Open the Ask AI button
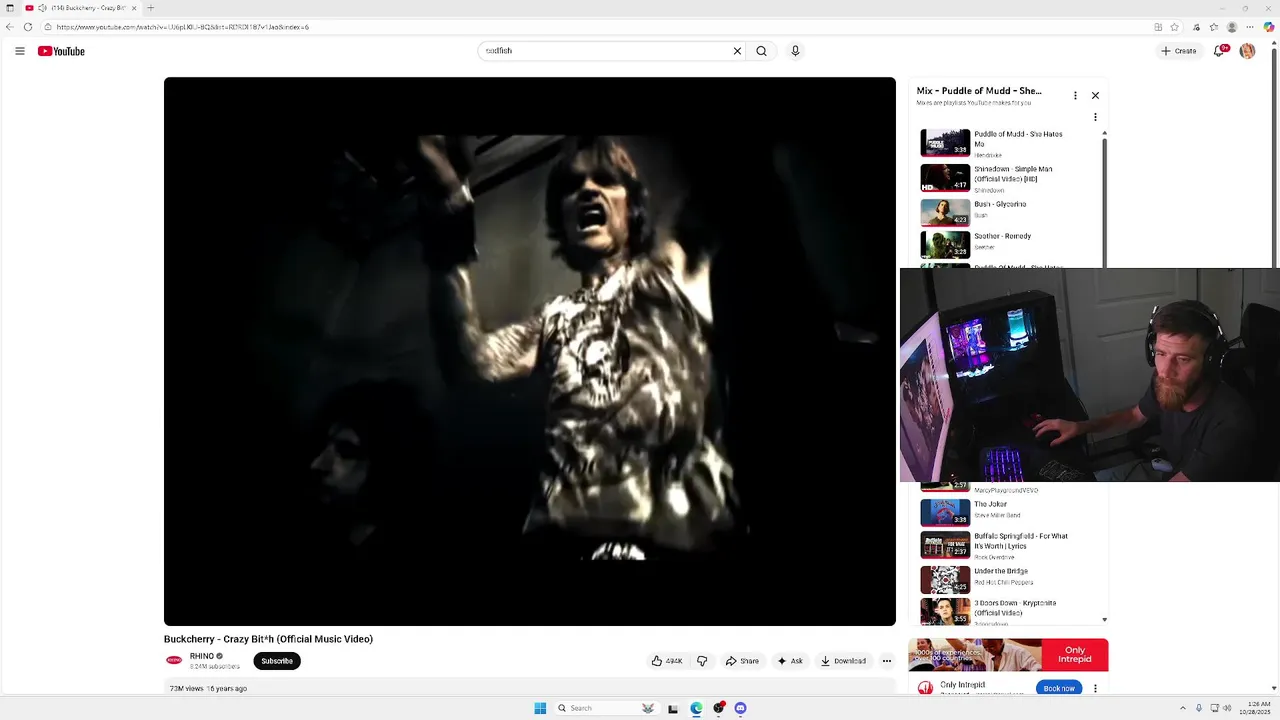The height and width of the screenshot is (720, 1280). pos(790,661)
